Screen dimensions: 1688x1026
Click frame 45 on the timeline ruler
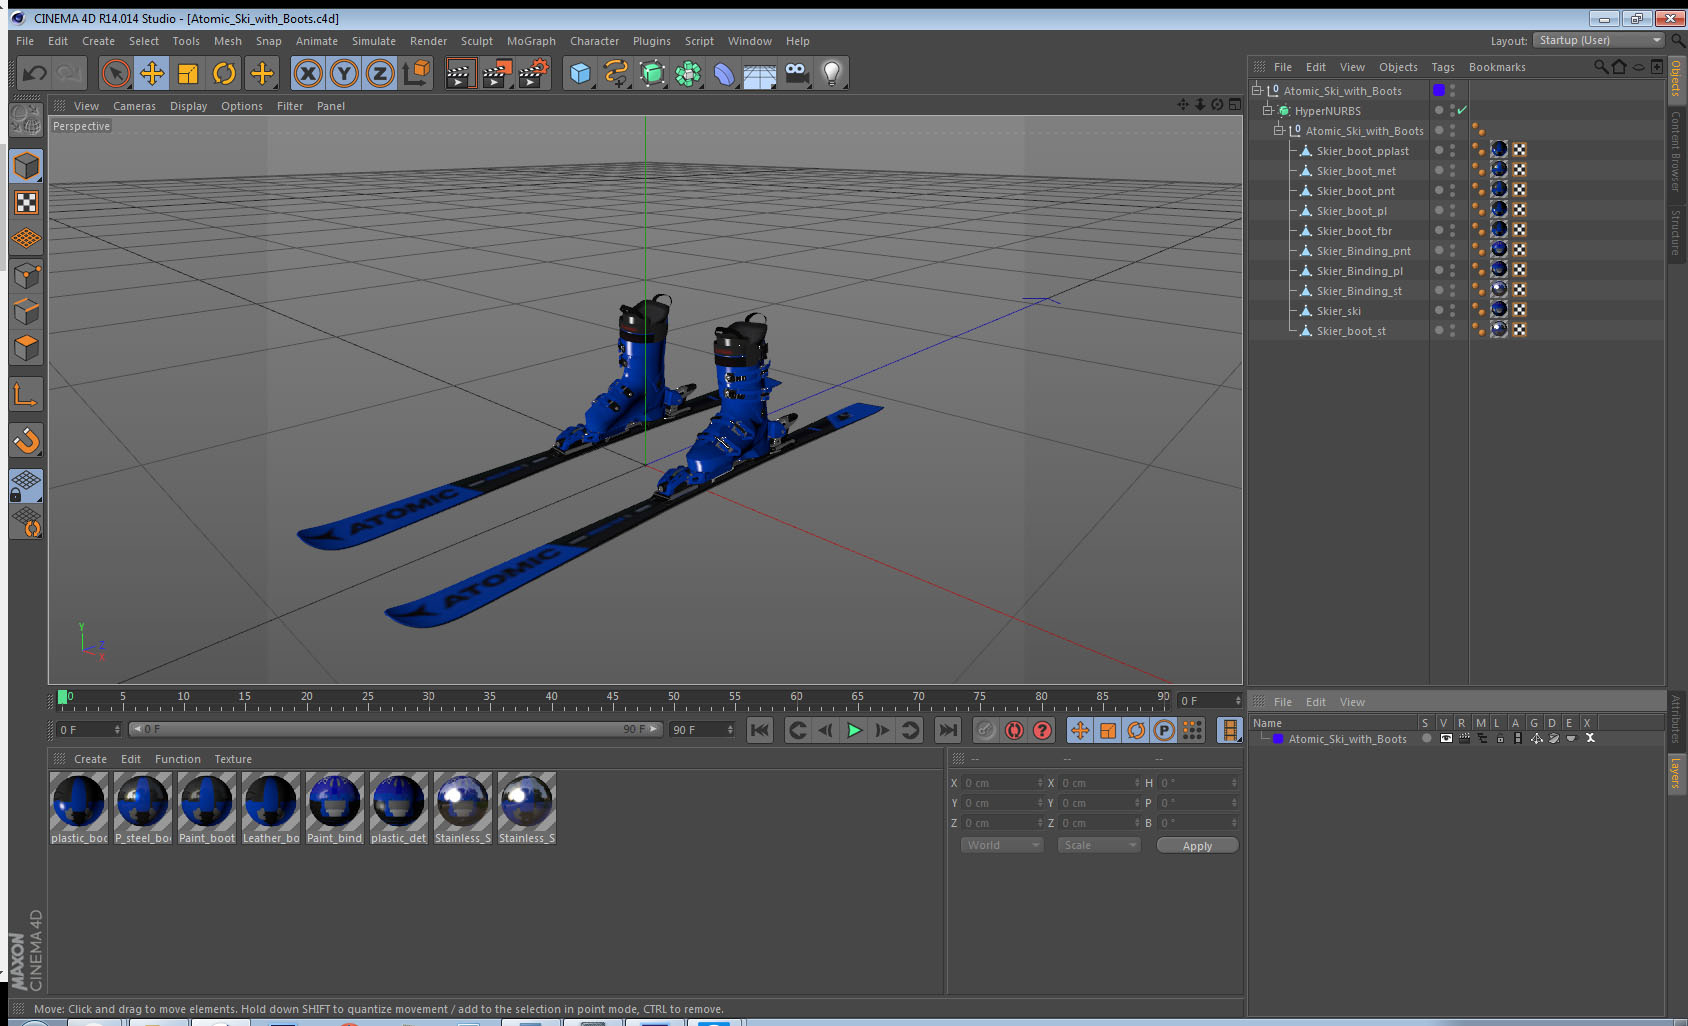(x=612, y=696)
